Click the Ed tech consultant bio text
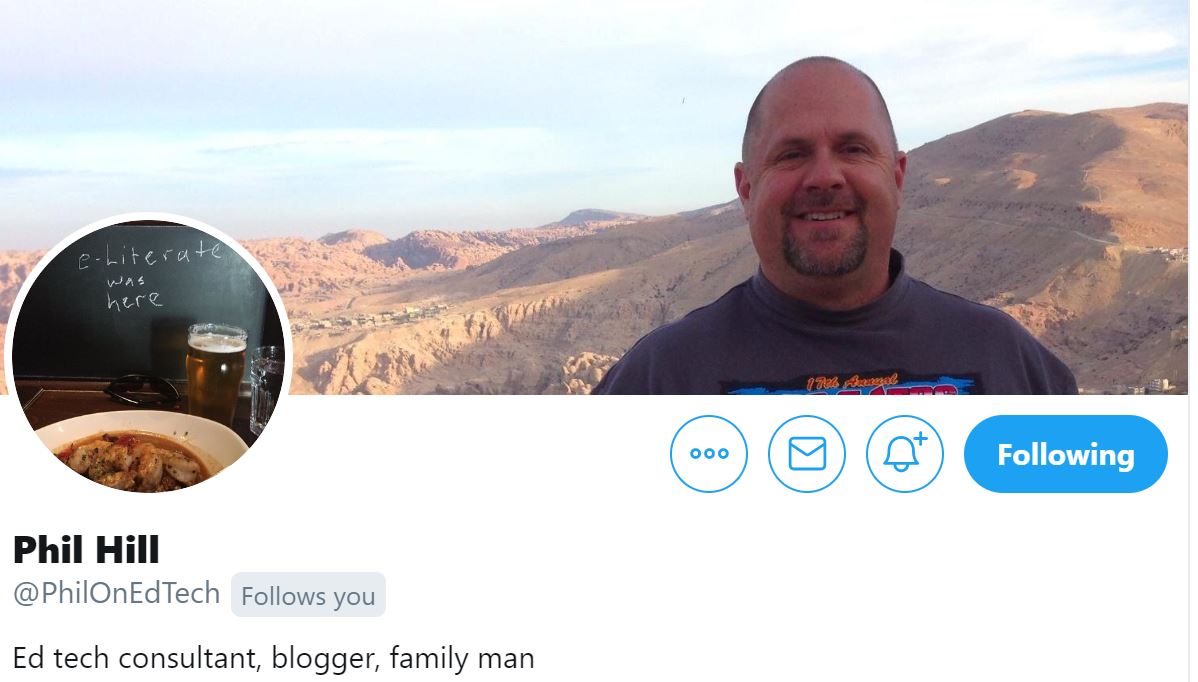The image size is (1198, 682). tap(274, 658)
